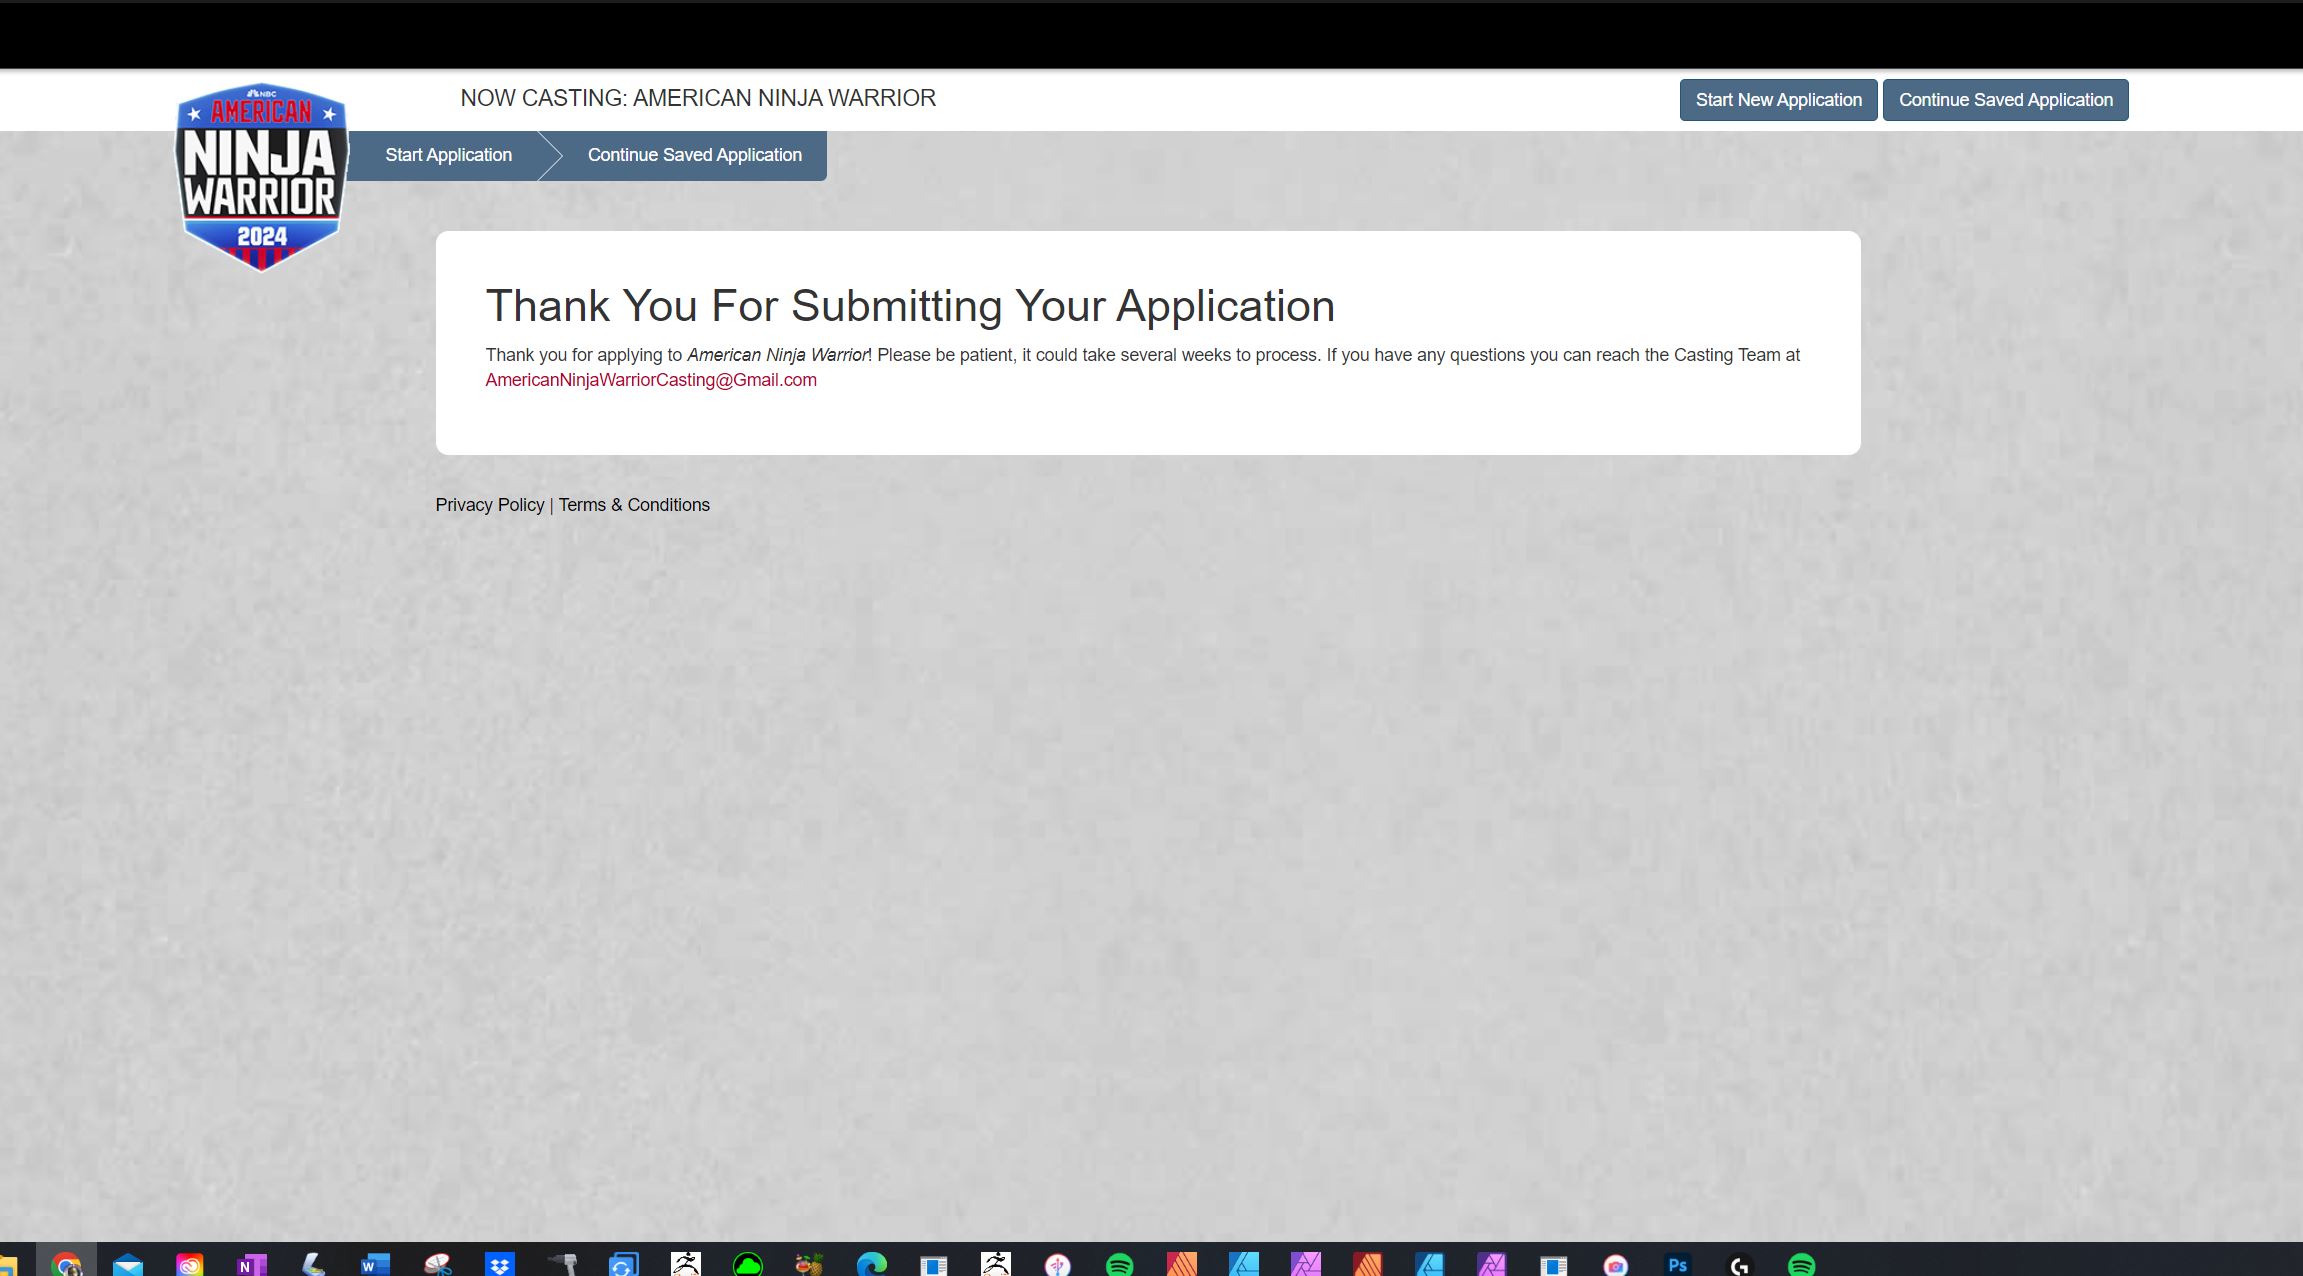Open the Privacy Policy link
The height and width of the screenshot is (1276, 2303).
click(489, 505)
